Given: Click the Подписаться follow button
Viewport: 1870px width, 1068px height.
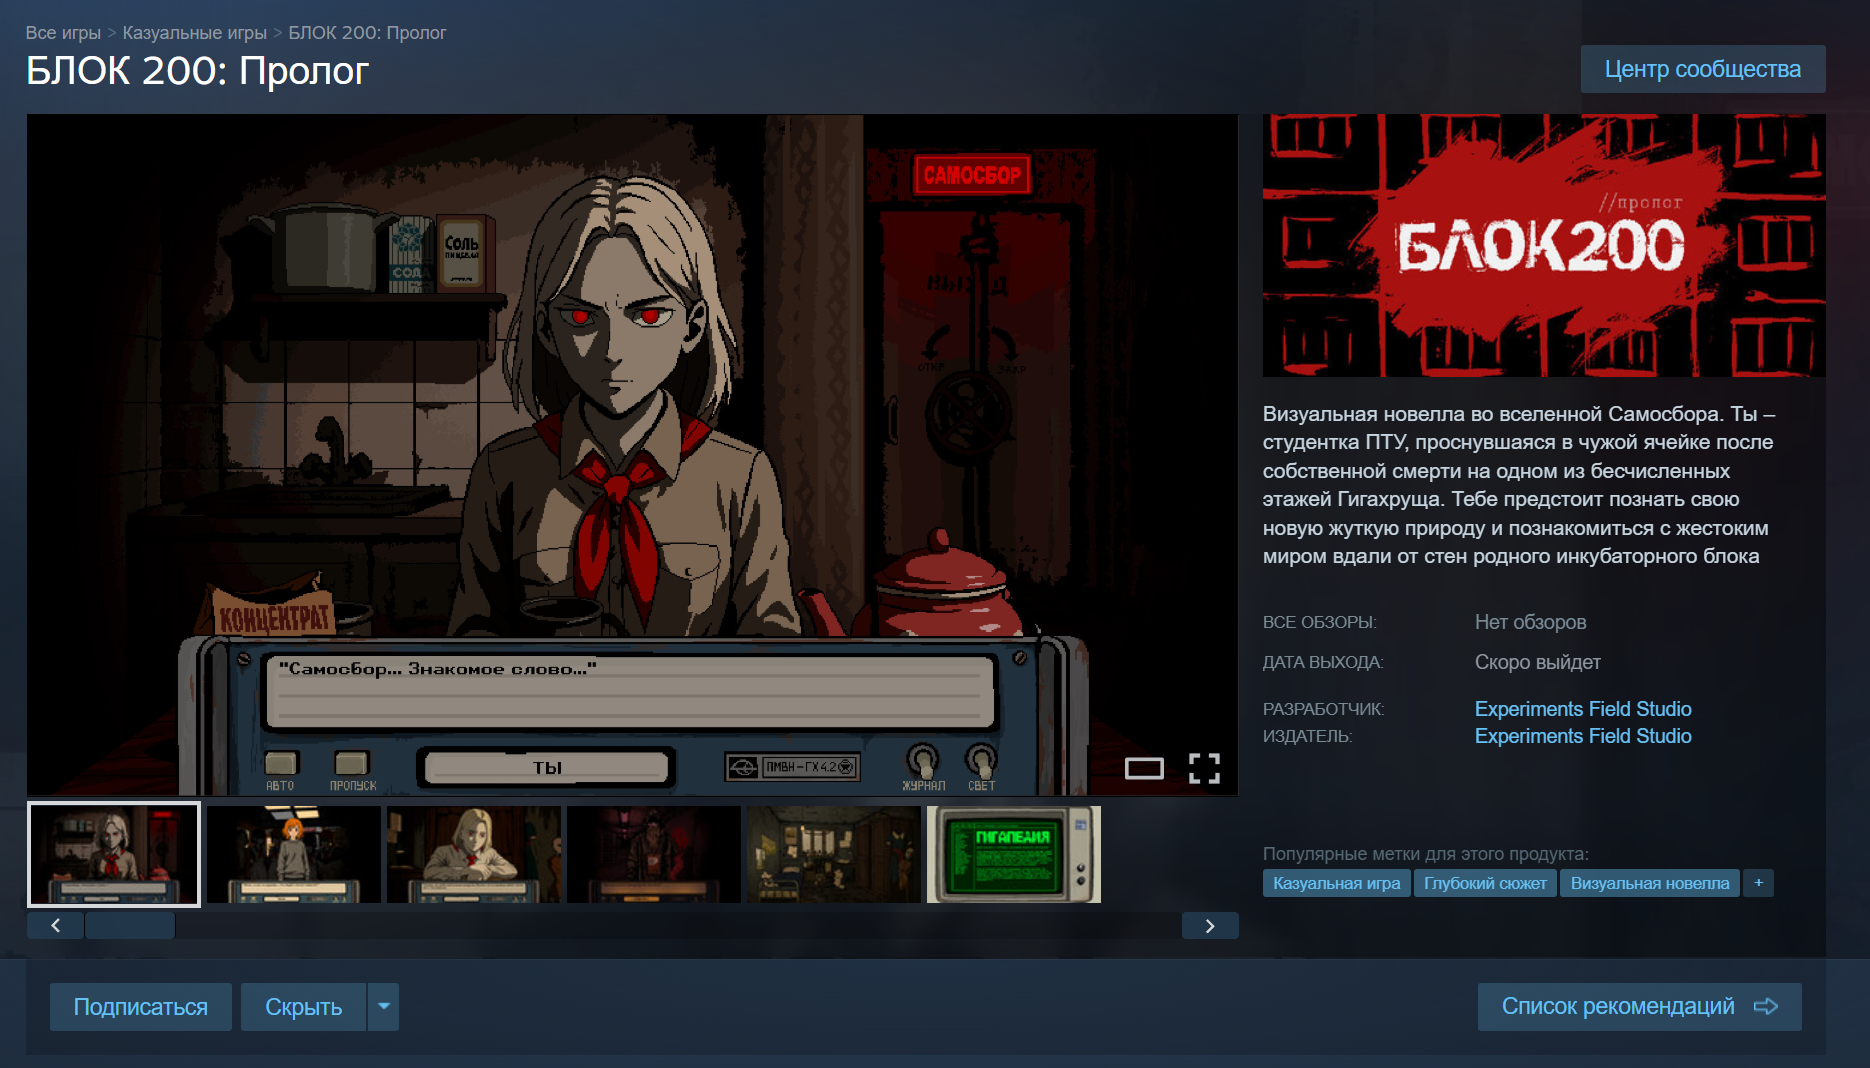Looking at the screenshot, I should (x=141, y=1007).
